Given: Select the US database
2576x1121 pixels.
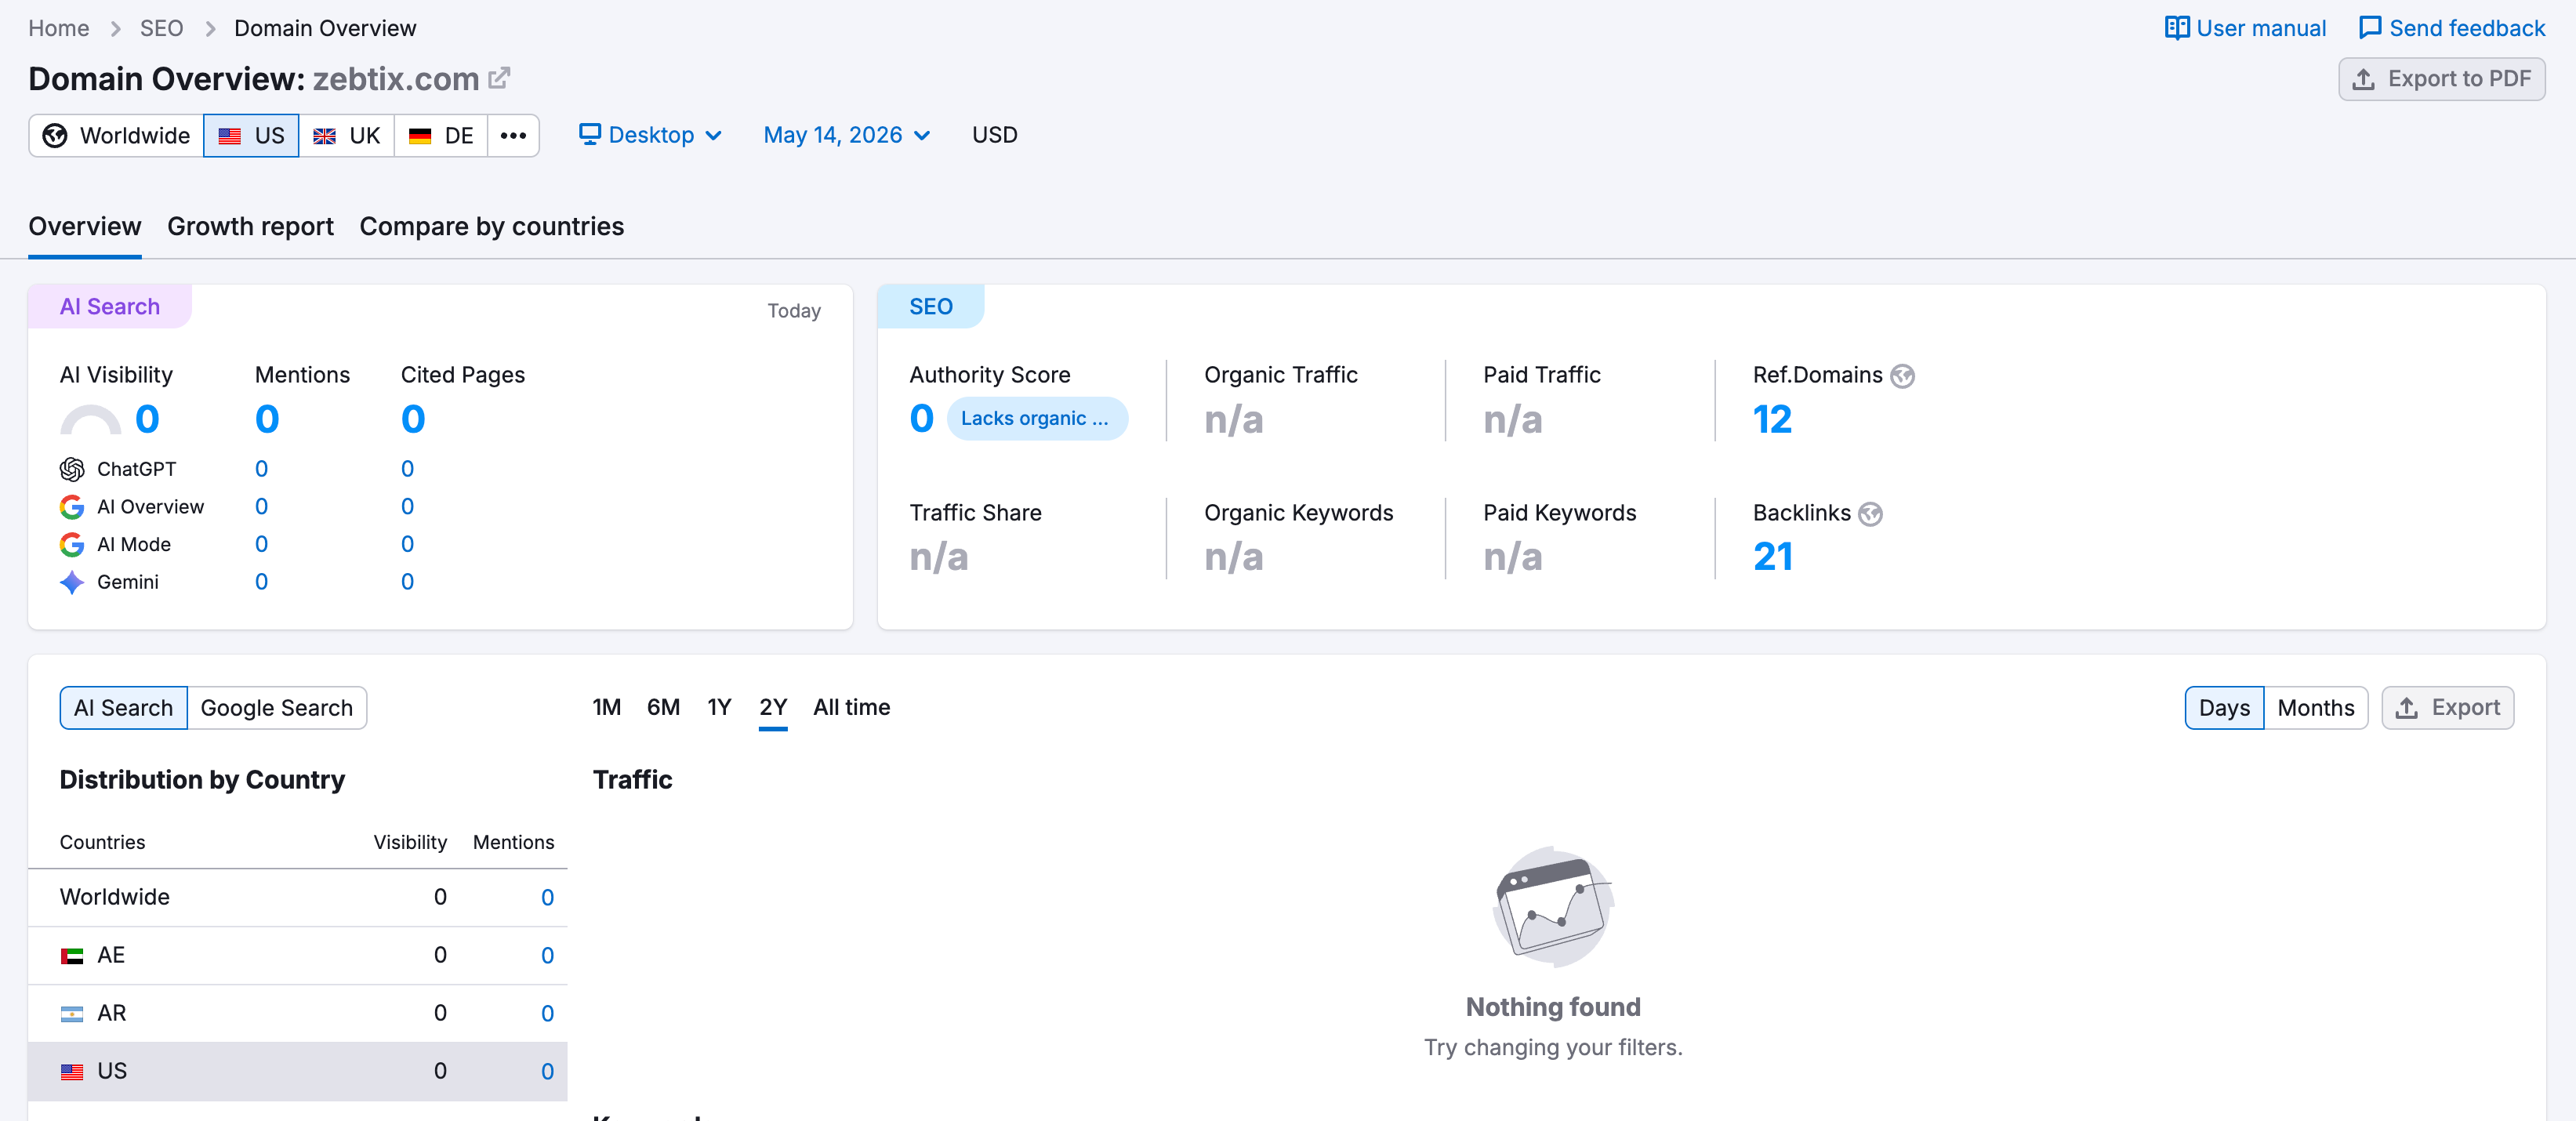Looking at the screenshot, I should click(x=251, y=135).
